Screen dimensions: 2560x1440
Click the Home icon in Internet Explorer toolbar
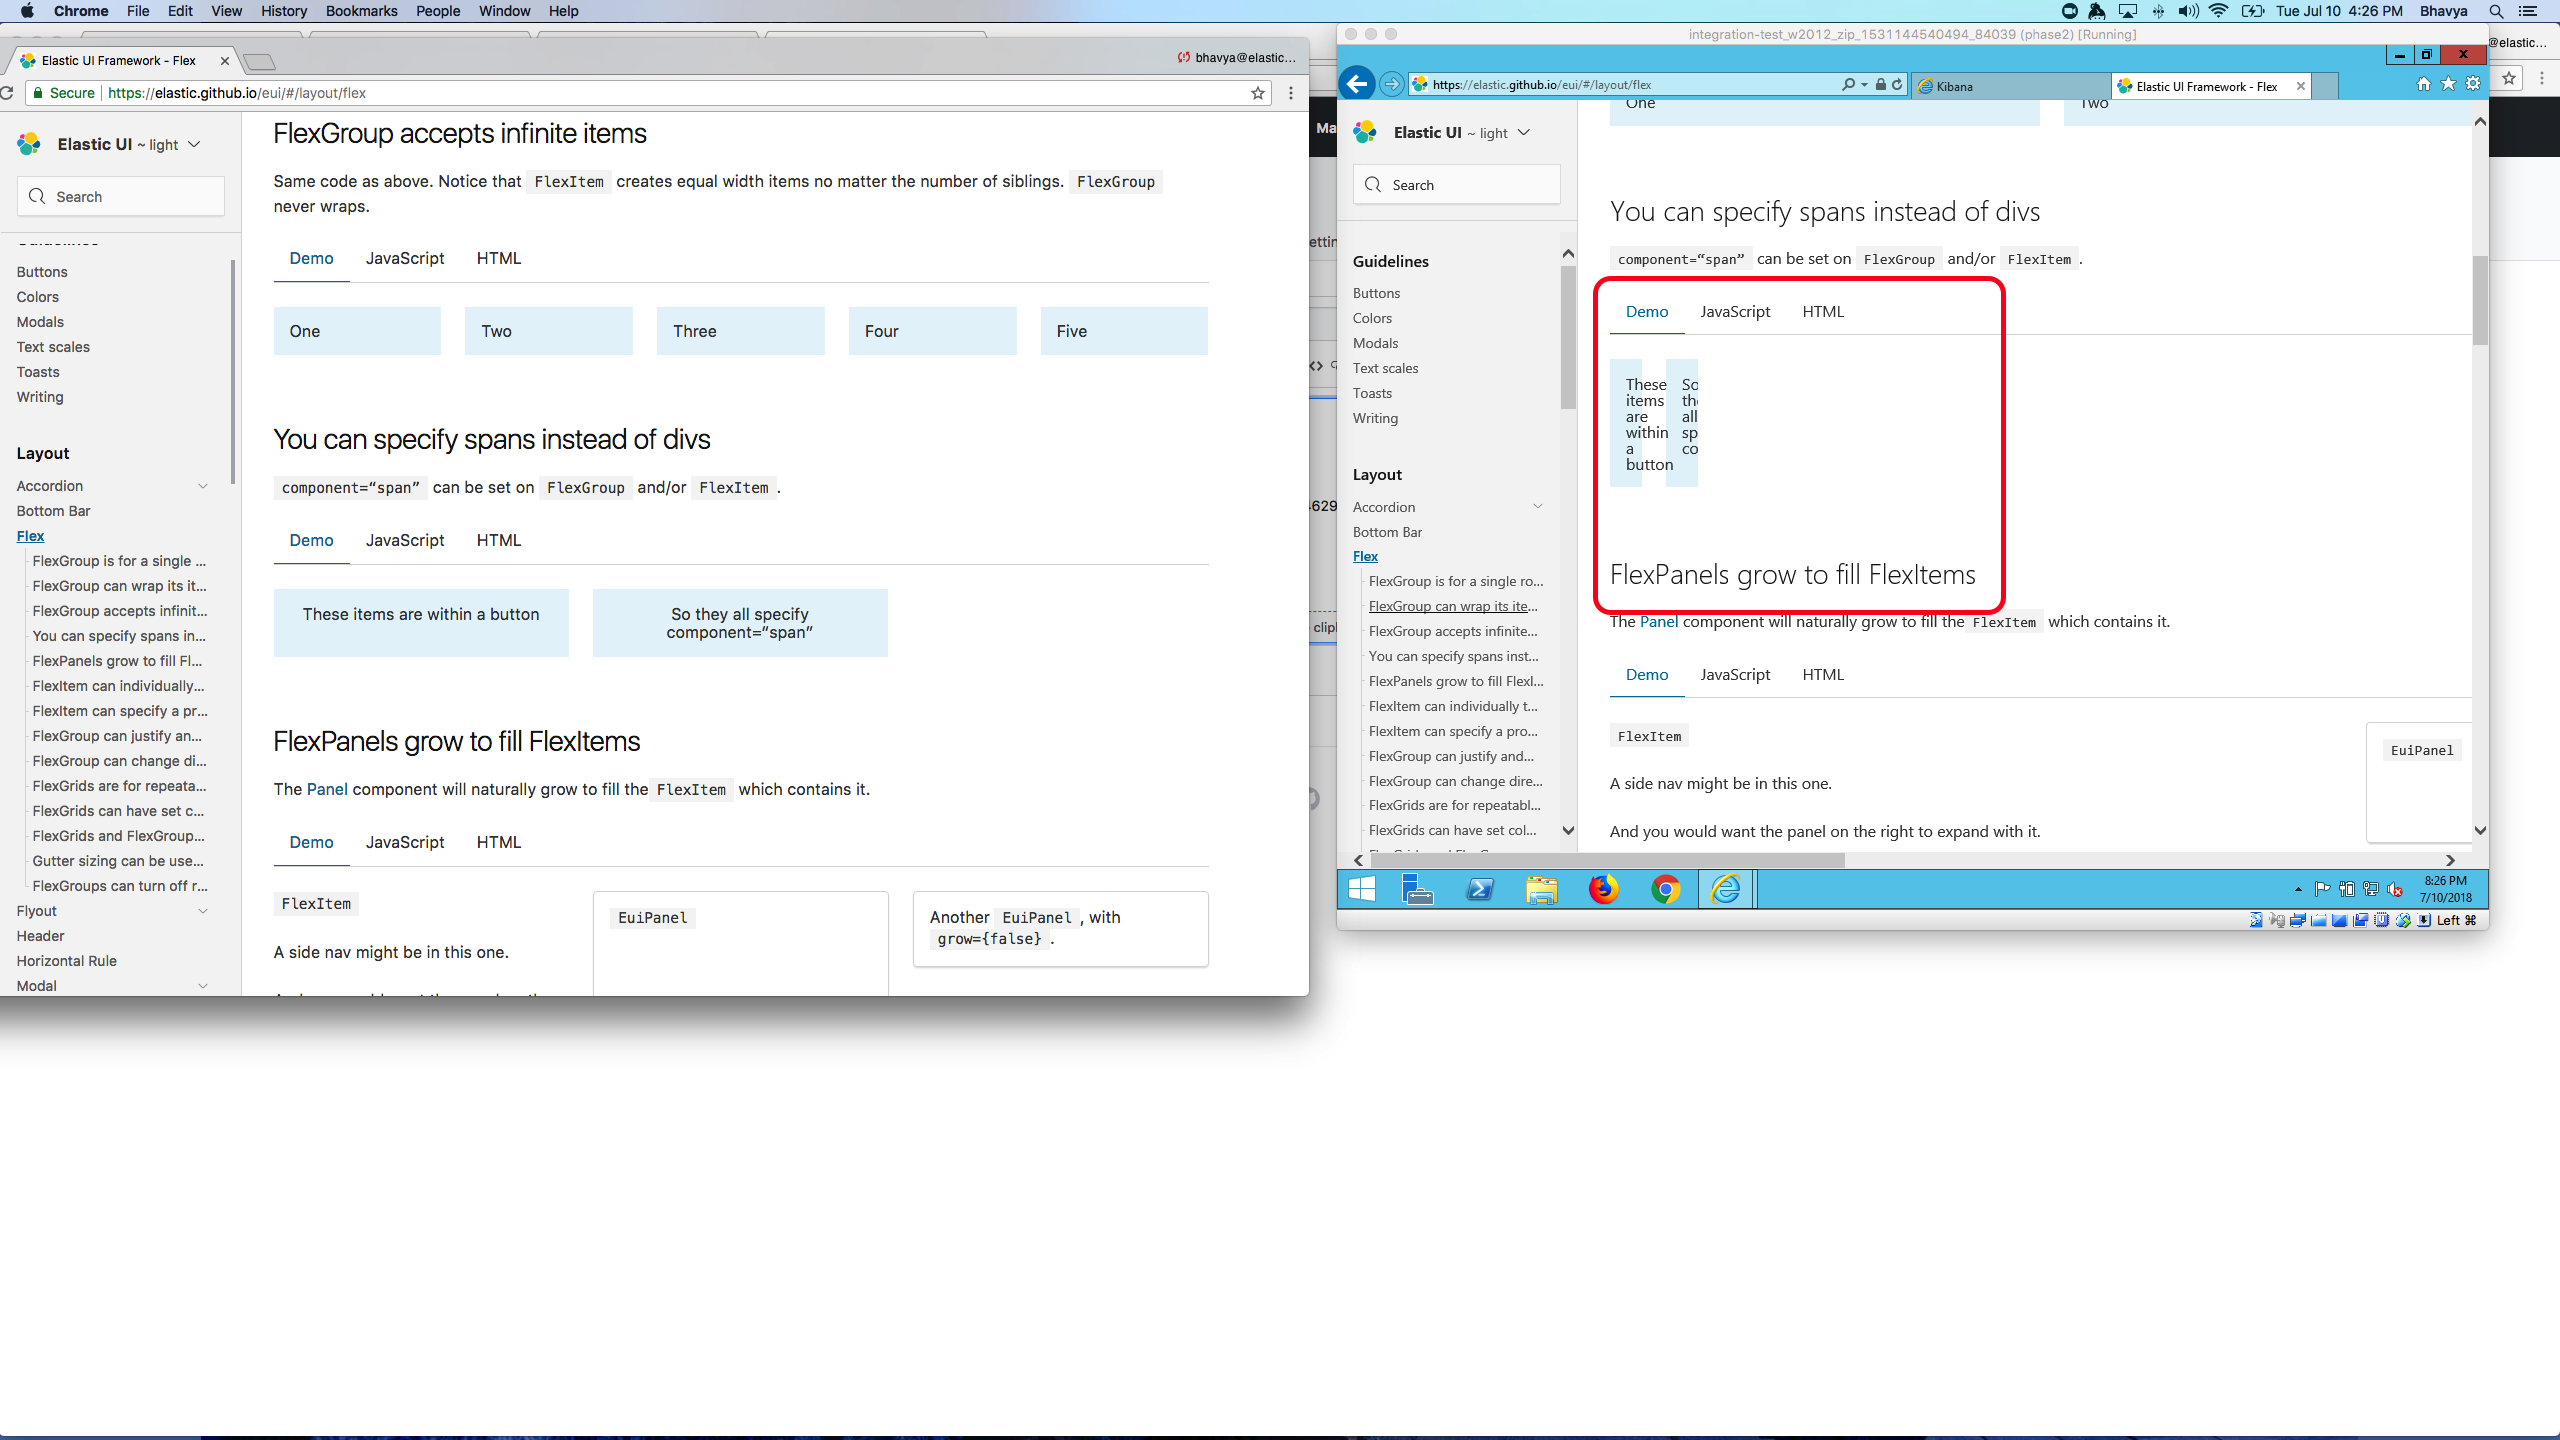[x=2423, y=83]
